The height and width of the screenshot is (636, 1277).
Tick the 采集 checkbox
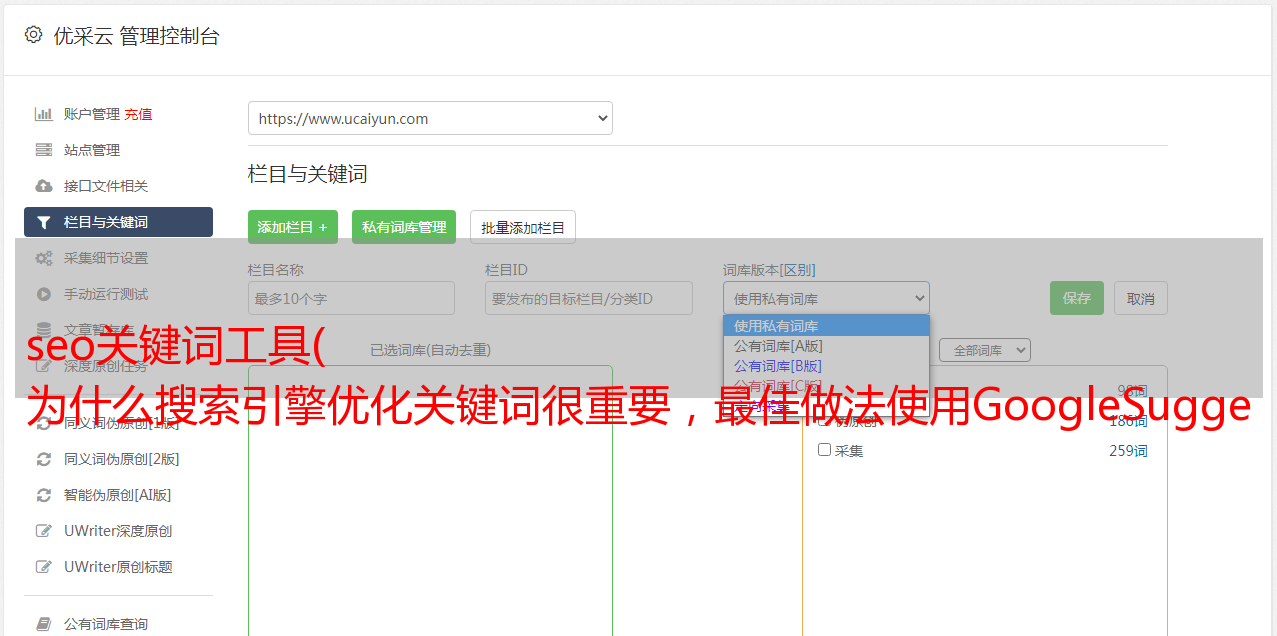point(825,450)
